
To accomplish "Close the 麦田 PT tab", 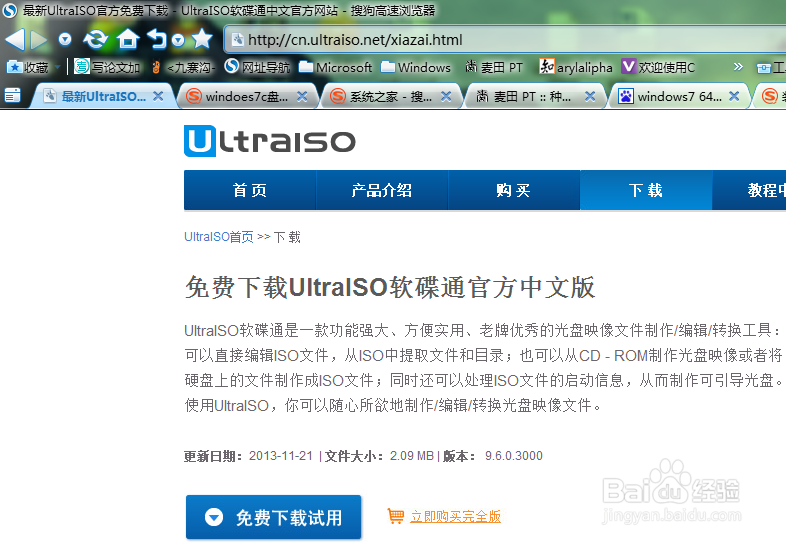I will [x=591, y=96].
